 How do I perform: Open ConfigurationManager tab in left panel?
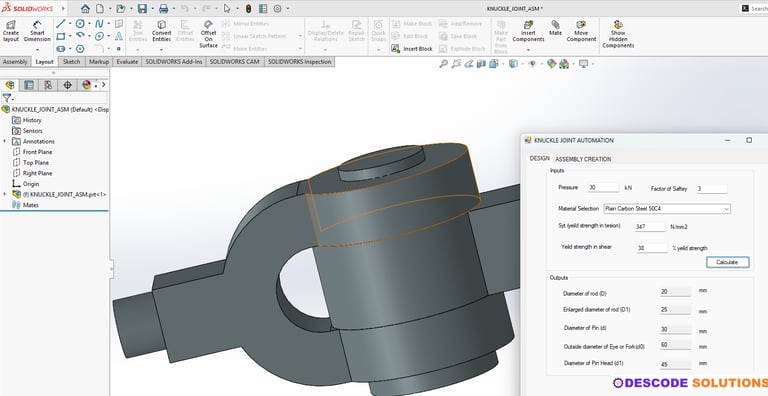tap(48, 85)
